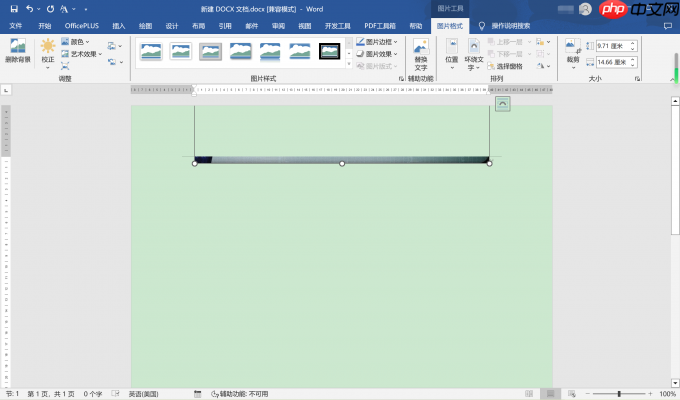The width and height of the screenshot is (680, 400).
Task: Apply the black double-frame picture style
Action: point(329,51)
